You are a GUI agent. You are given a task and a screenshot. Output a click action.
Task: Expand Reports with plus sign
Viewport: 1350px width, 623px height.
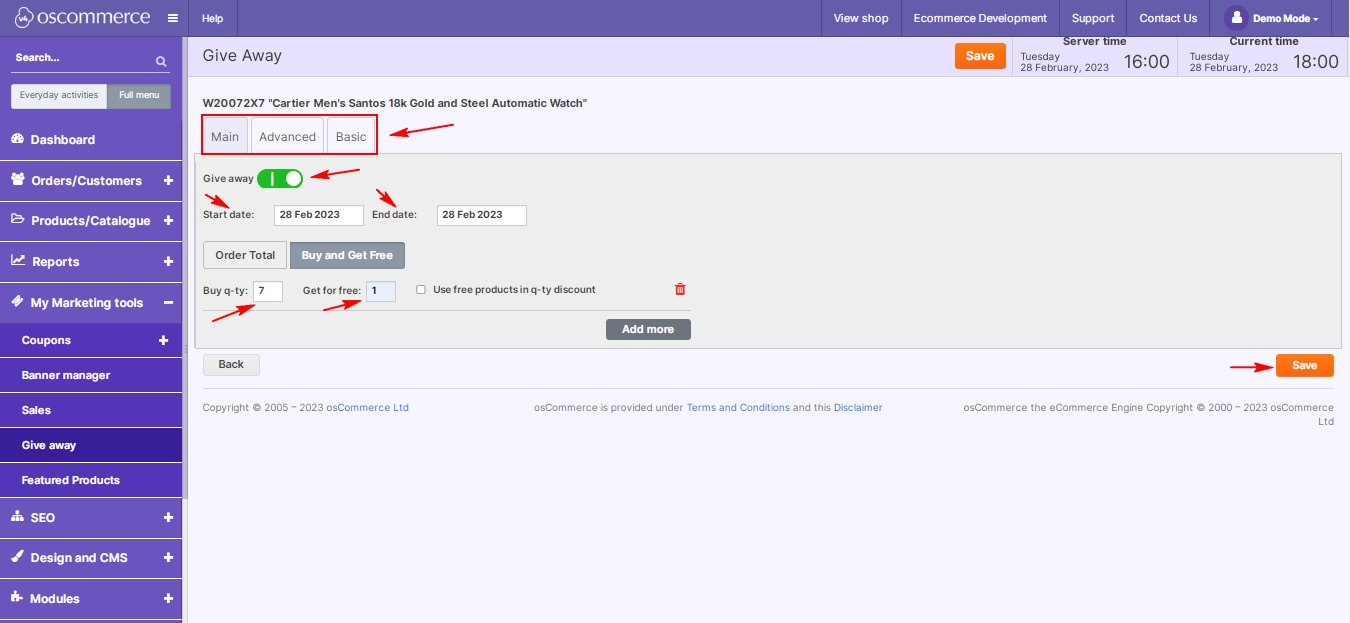pos(168,261)
